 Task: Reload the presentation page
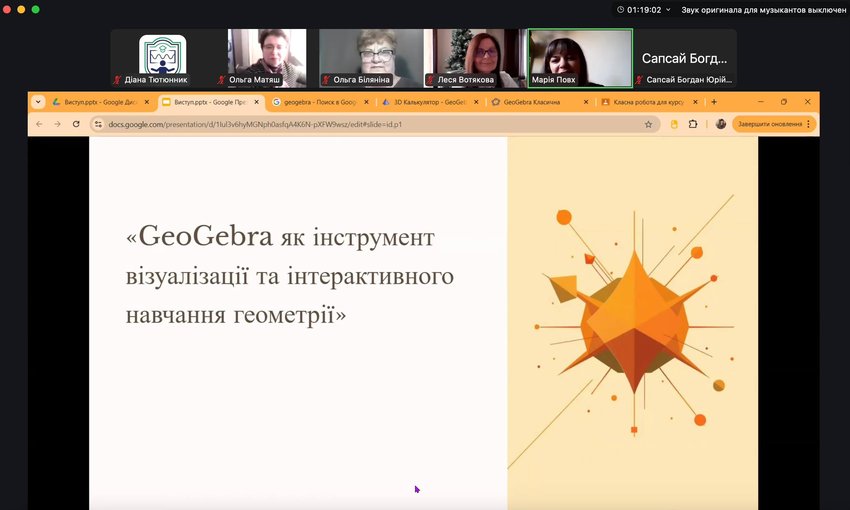[76, 124]
